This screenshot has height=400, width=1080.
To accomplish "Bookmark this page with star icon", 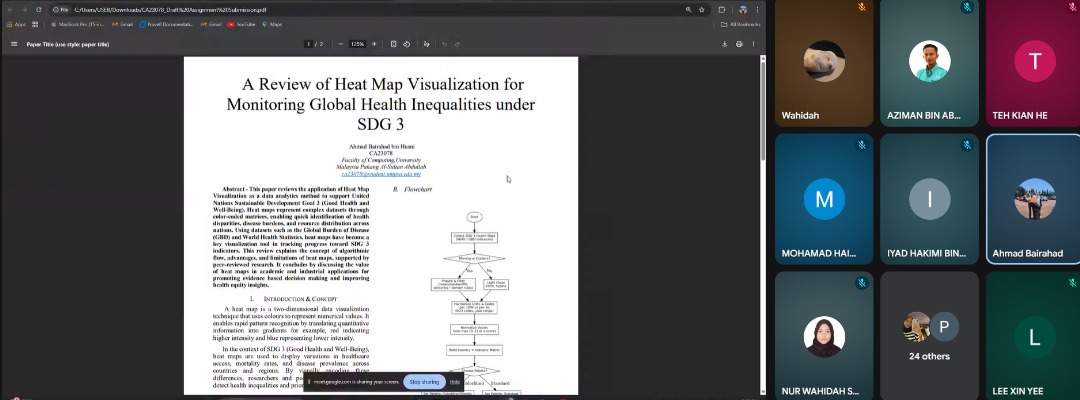I will [x=703, y=9].
